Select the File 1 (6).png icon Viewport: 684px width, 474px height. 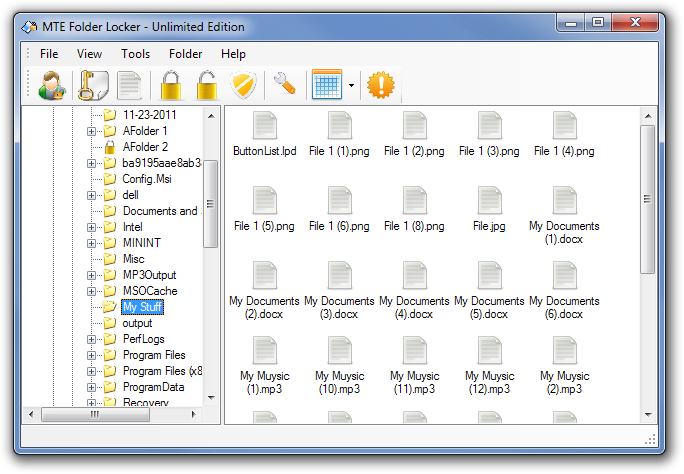[x=340, y=201]
